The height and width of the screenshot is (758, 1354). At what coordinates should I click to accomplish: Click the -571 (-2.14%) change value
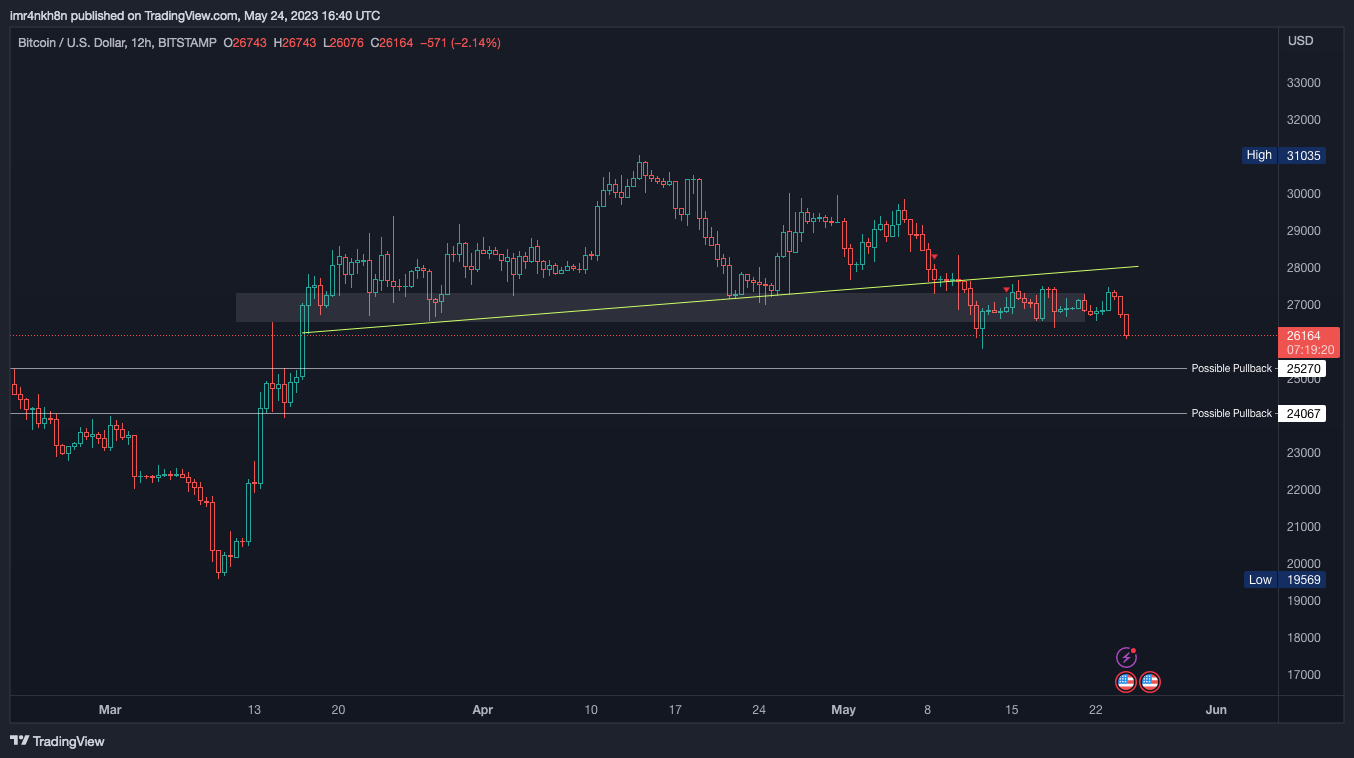tap(461, 43)
